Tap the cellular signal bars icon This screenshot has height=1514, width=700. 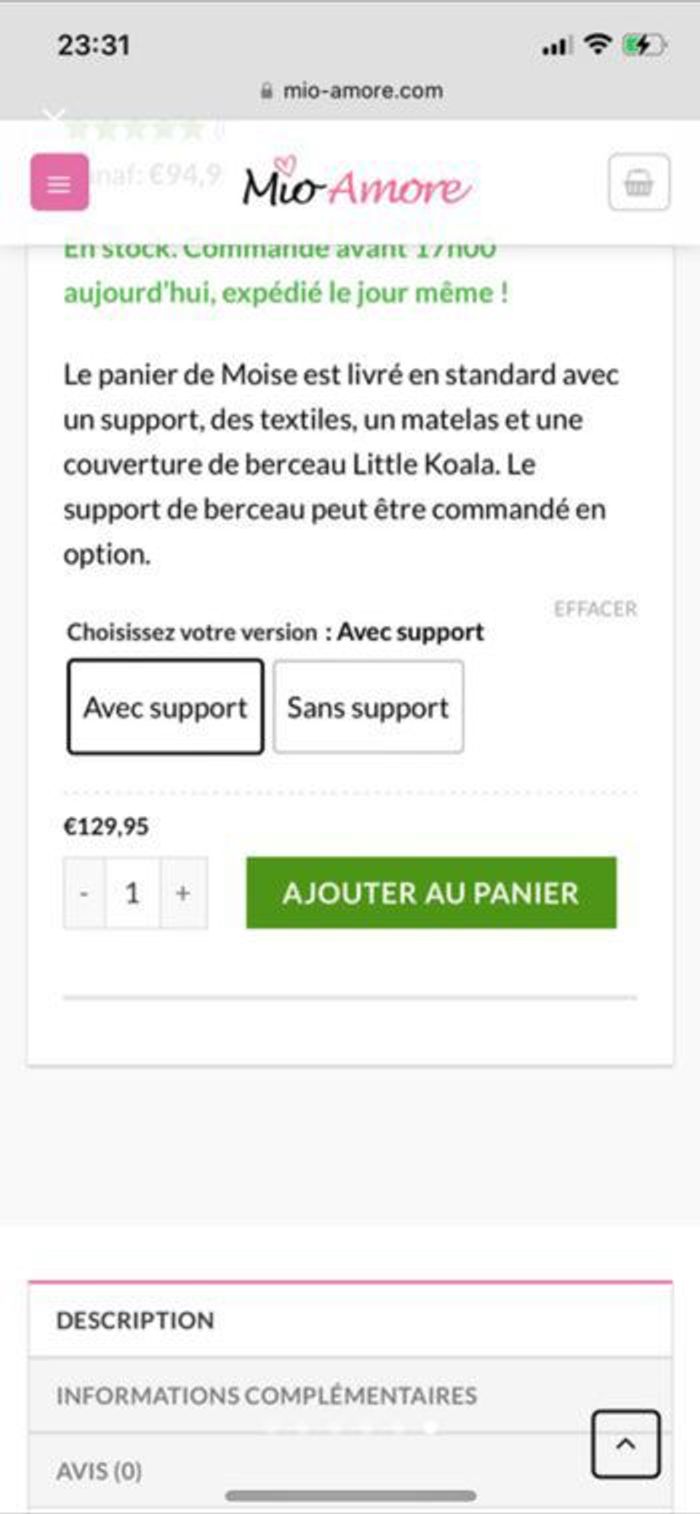click(x=557, y=46)
